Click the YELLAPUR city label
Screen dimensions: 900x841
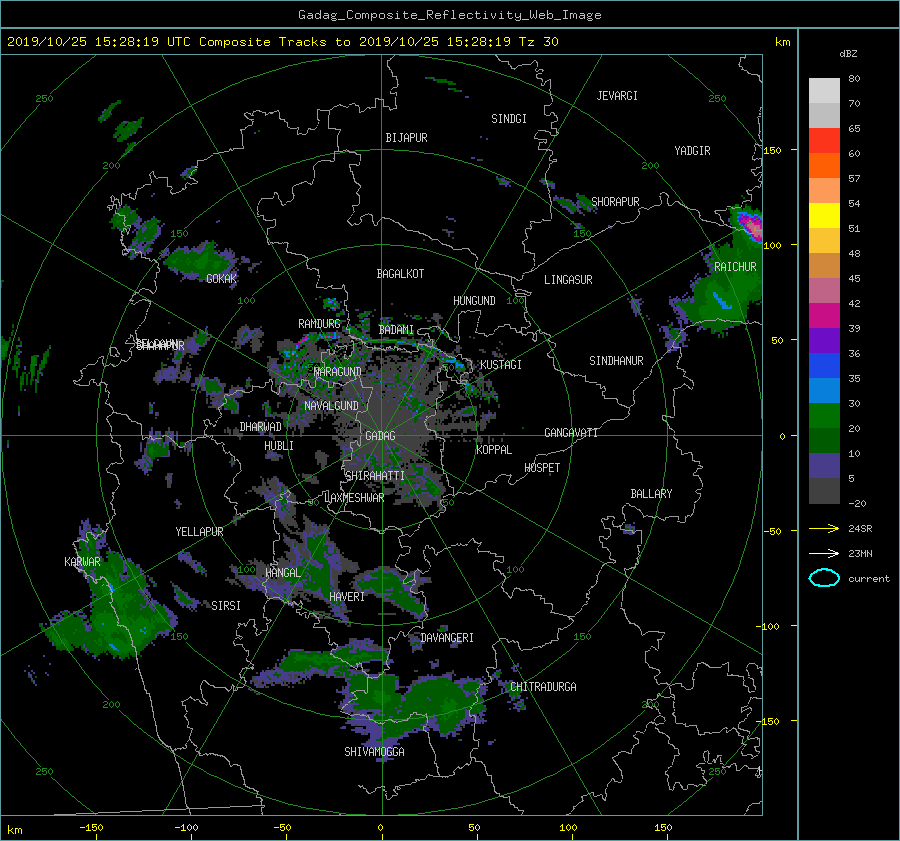click(199, 532)
